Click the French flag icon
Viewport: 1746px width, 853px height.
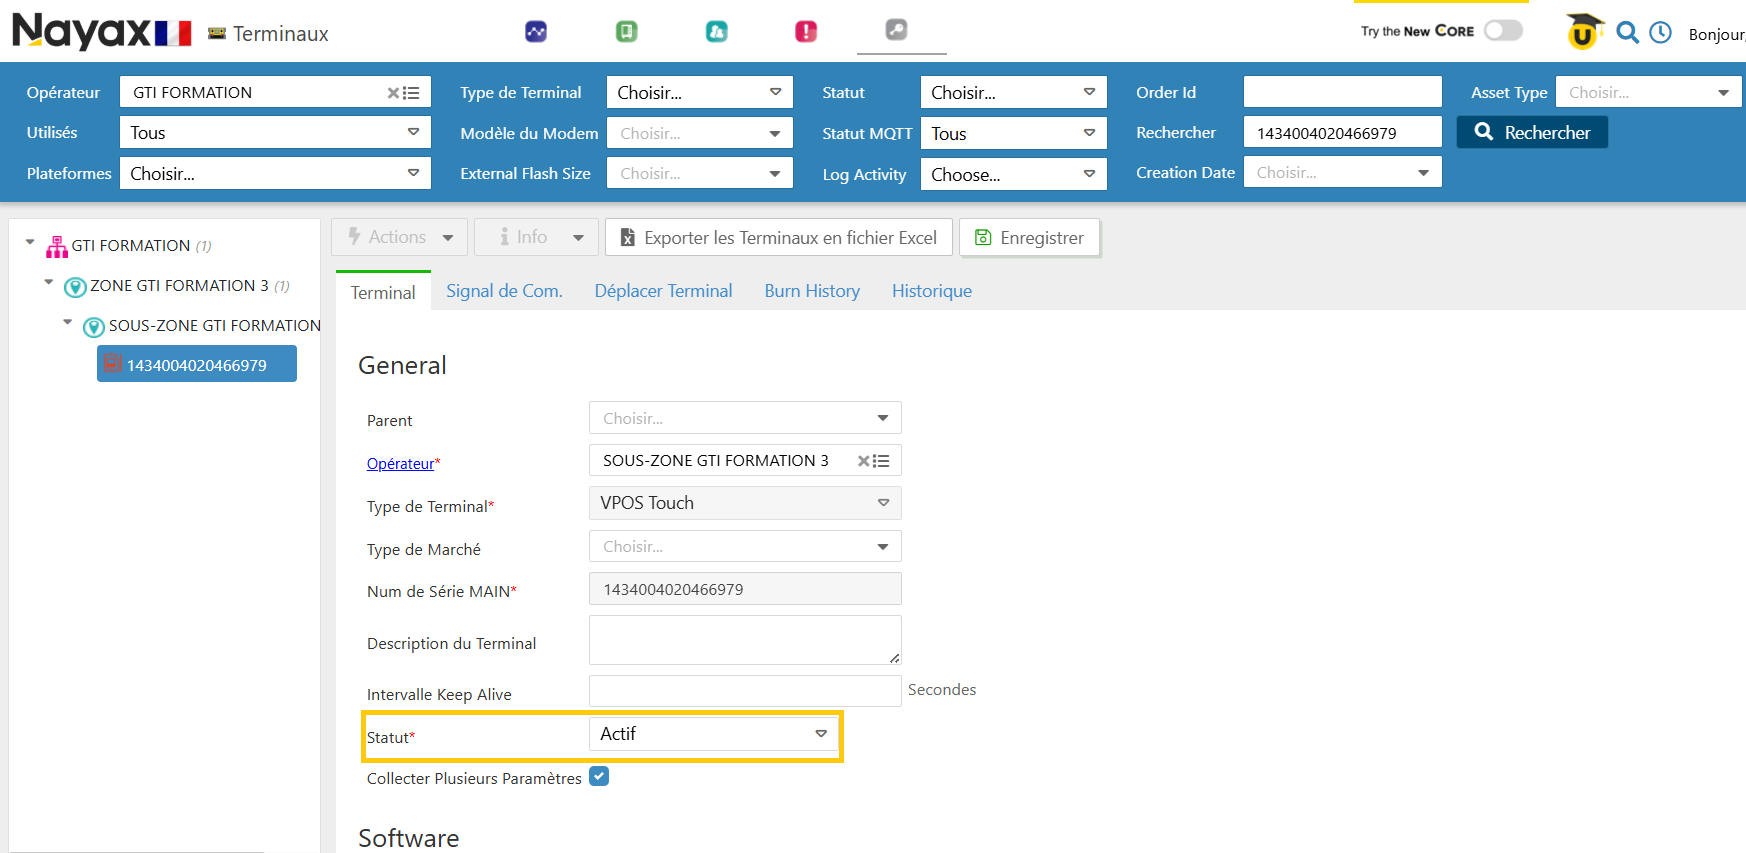point(173,33)
